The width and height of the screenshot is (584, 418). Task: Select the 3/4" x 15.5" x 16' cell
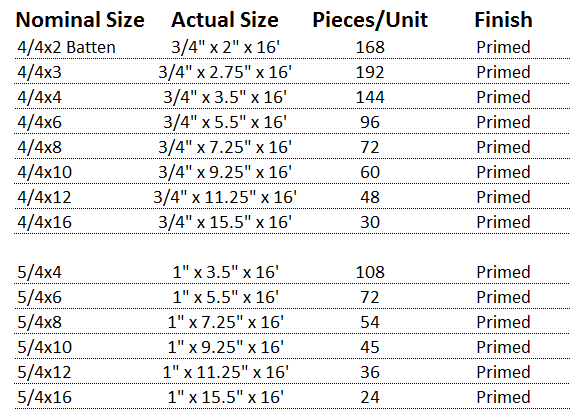(225, 222)
